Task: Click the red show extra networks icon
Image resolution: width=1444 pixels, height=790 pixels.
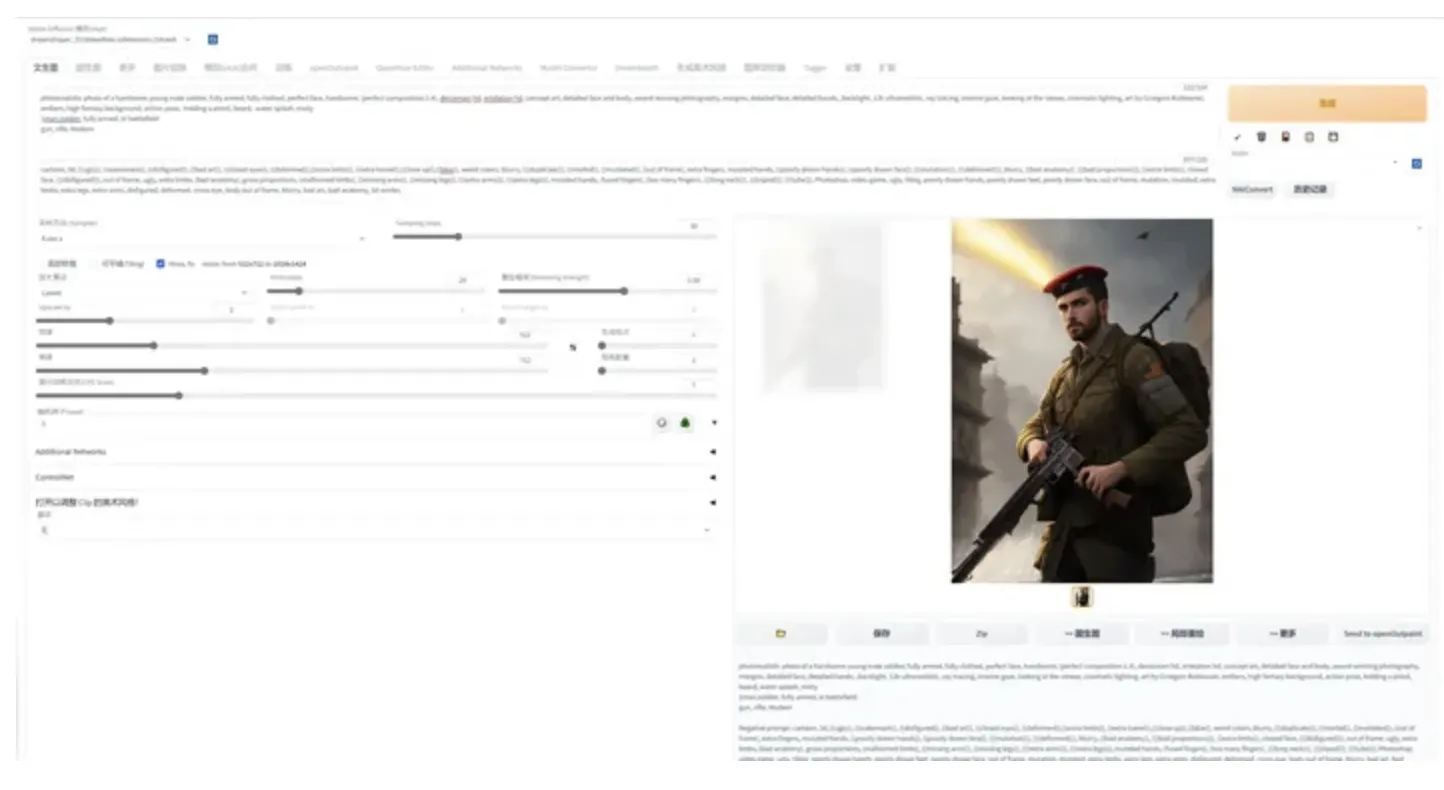Action: pyautogui.click(x=1285, y=137)
